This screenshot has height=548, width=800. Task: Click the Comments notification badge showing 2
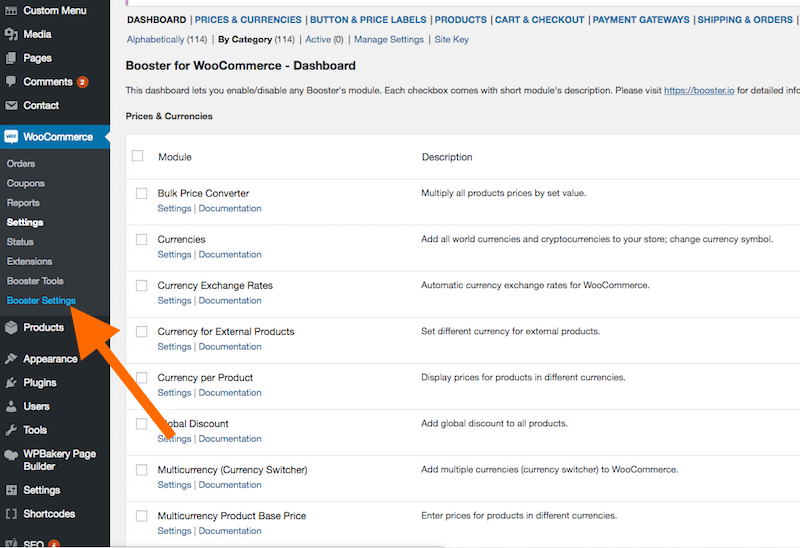(x=83, y=82)
